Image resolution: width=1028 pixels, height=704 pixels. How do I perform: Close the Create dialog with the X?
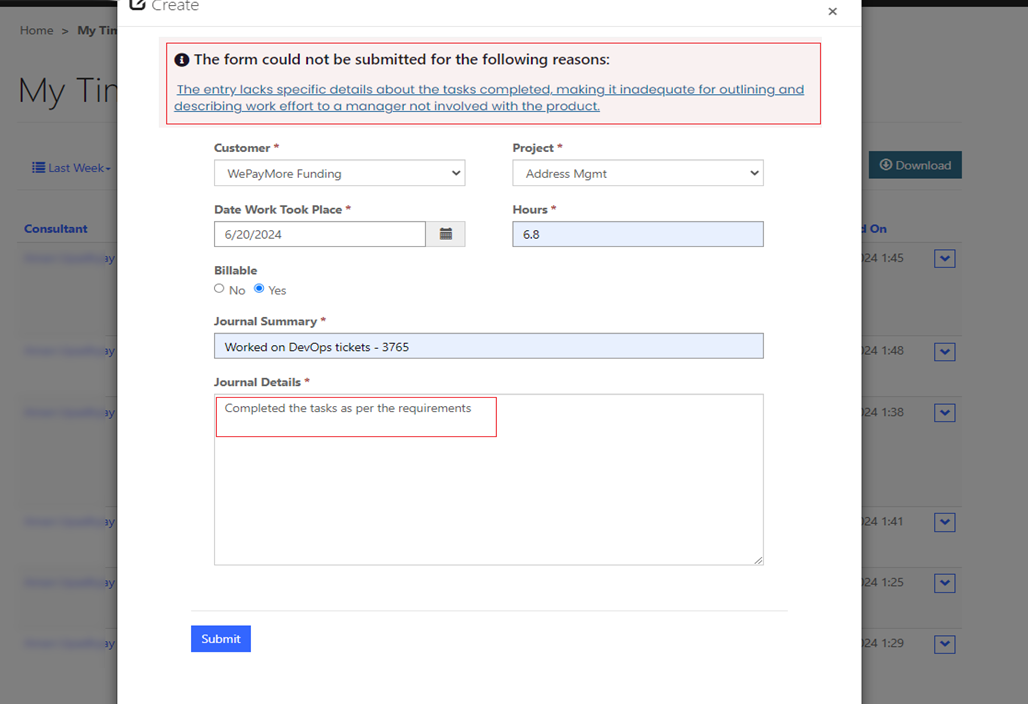832,12
